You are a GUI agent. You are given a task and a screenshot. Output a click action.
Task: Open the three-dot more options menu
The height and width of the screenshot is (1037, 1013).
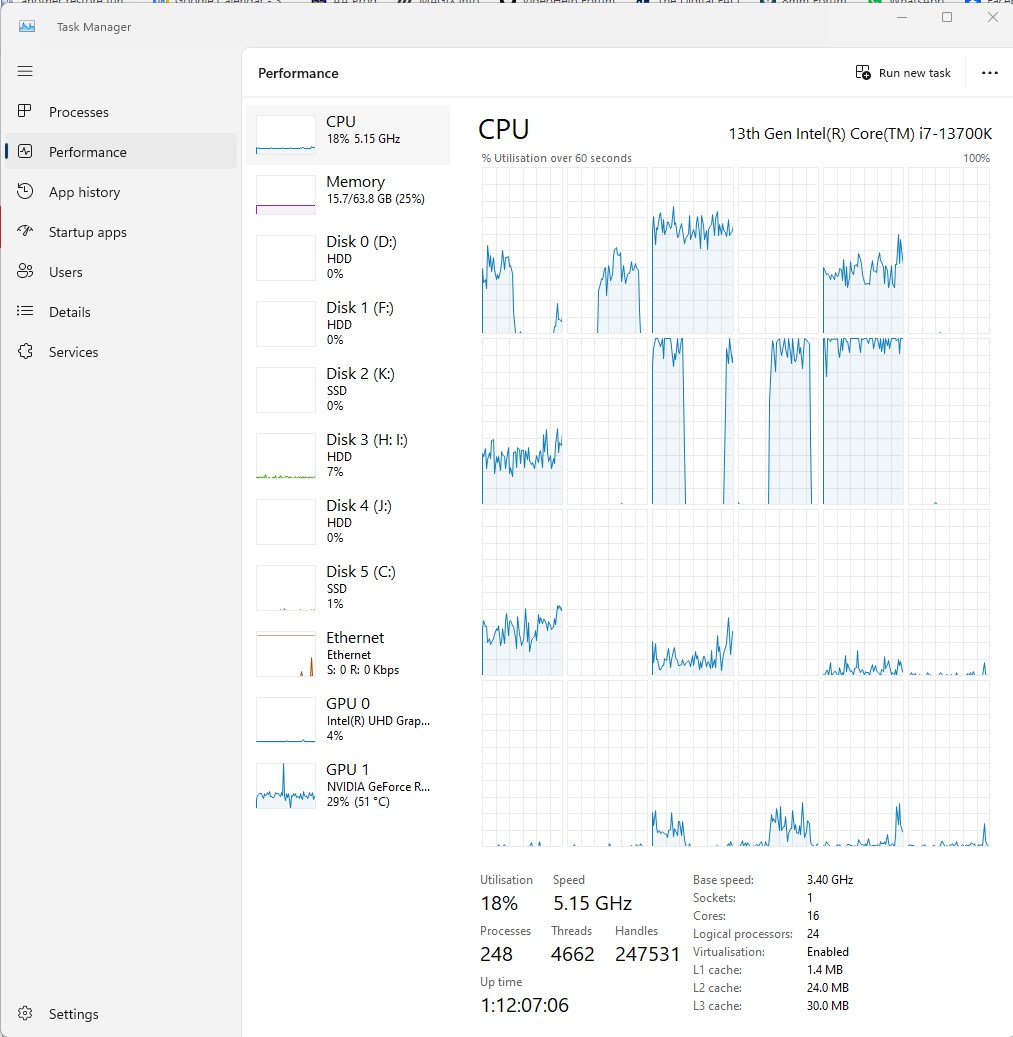tap(990, 73)
